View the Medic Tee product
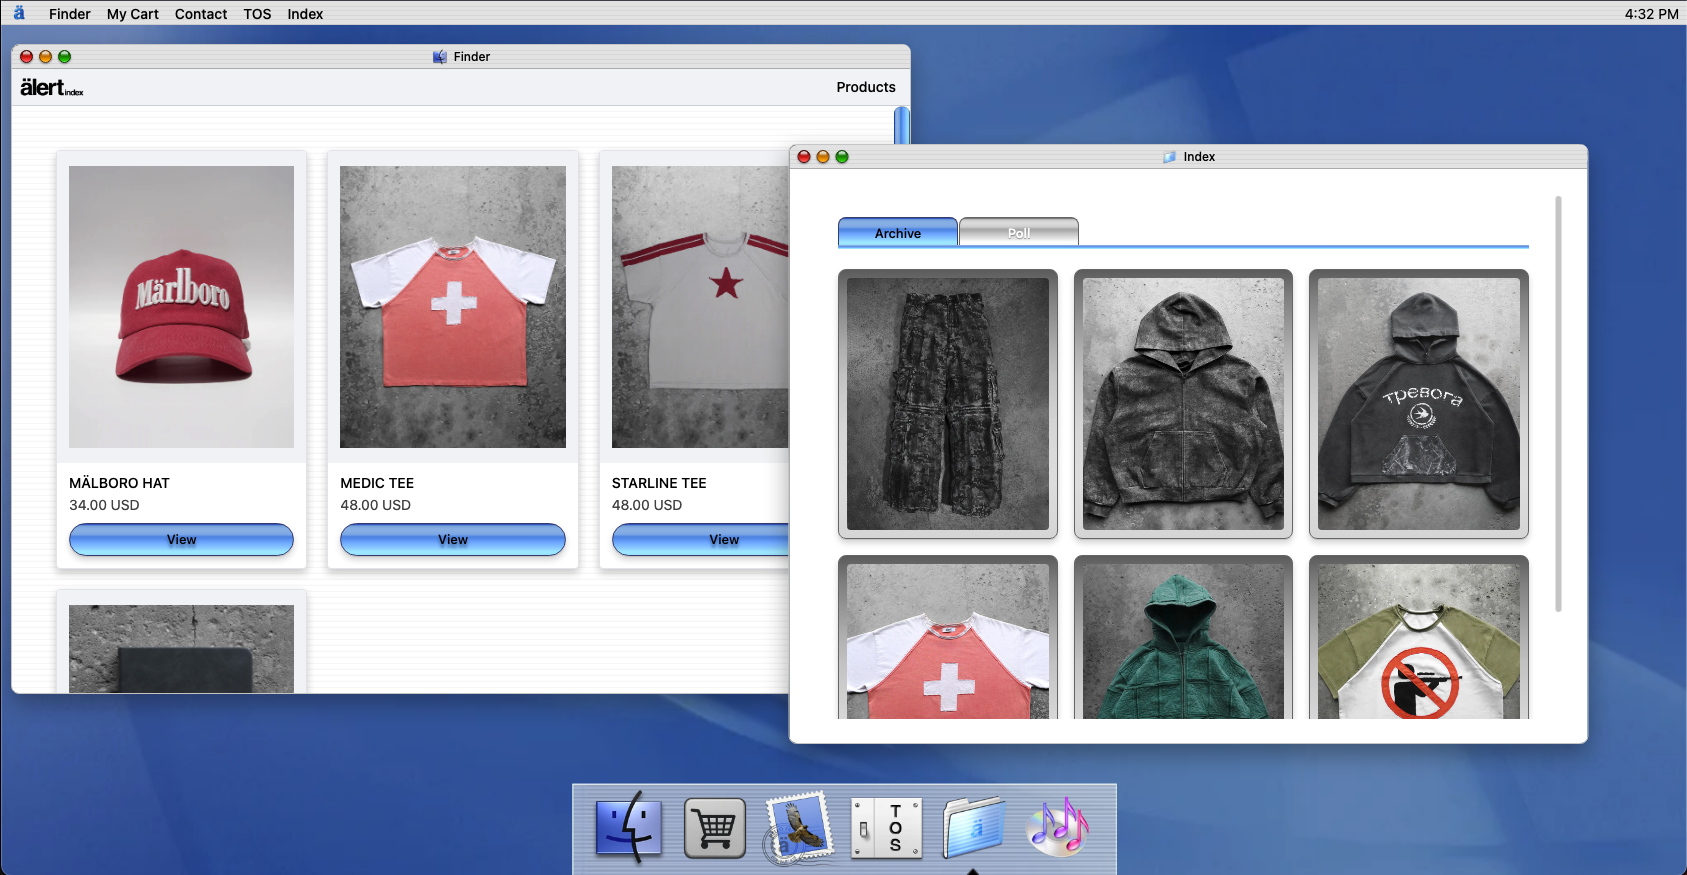 pos(452,539)
